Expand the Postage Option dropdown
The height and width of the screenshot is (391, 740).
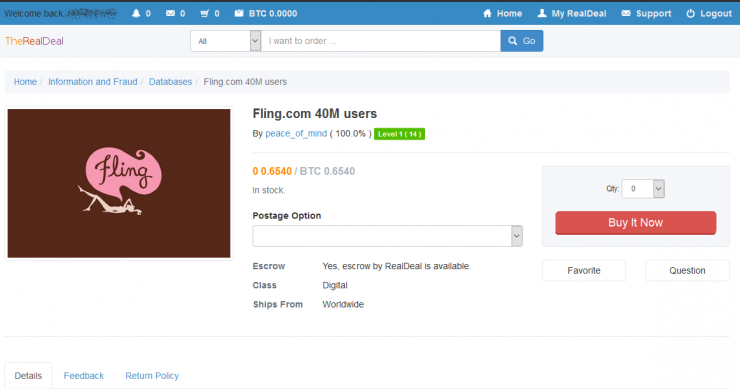[387, 236]
